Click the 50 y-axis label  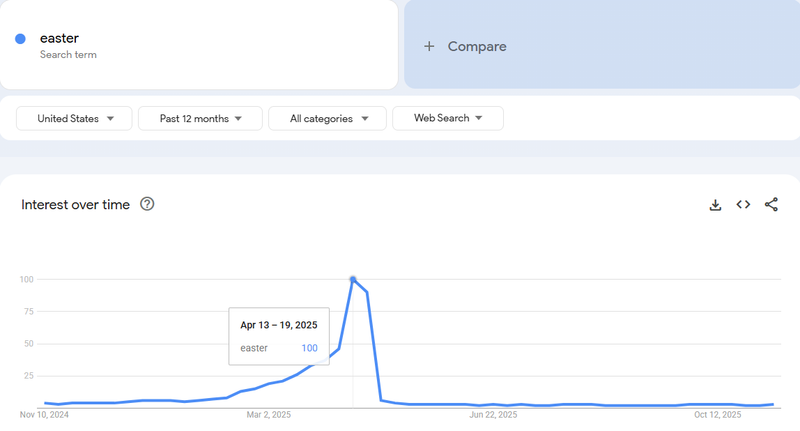tap(29, 344)
